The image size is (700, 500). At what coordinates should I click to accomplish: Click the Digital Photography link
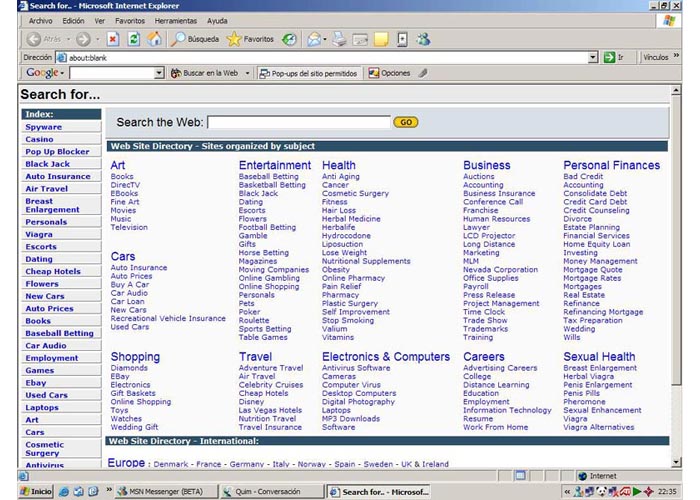(358, 402)
